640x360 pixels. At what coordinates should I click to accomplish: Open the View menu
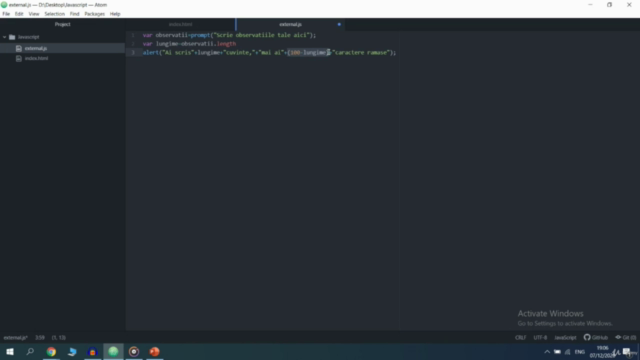(34, 14)
